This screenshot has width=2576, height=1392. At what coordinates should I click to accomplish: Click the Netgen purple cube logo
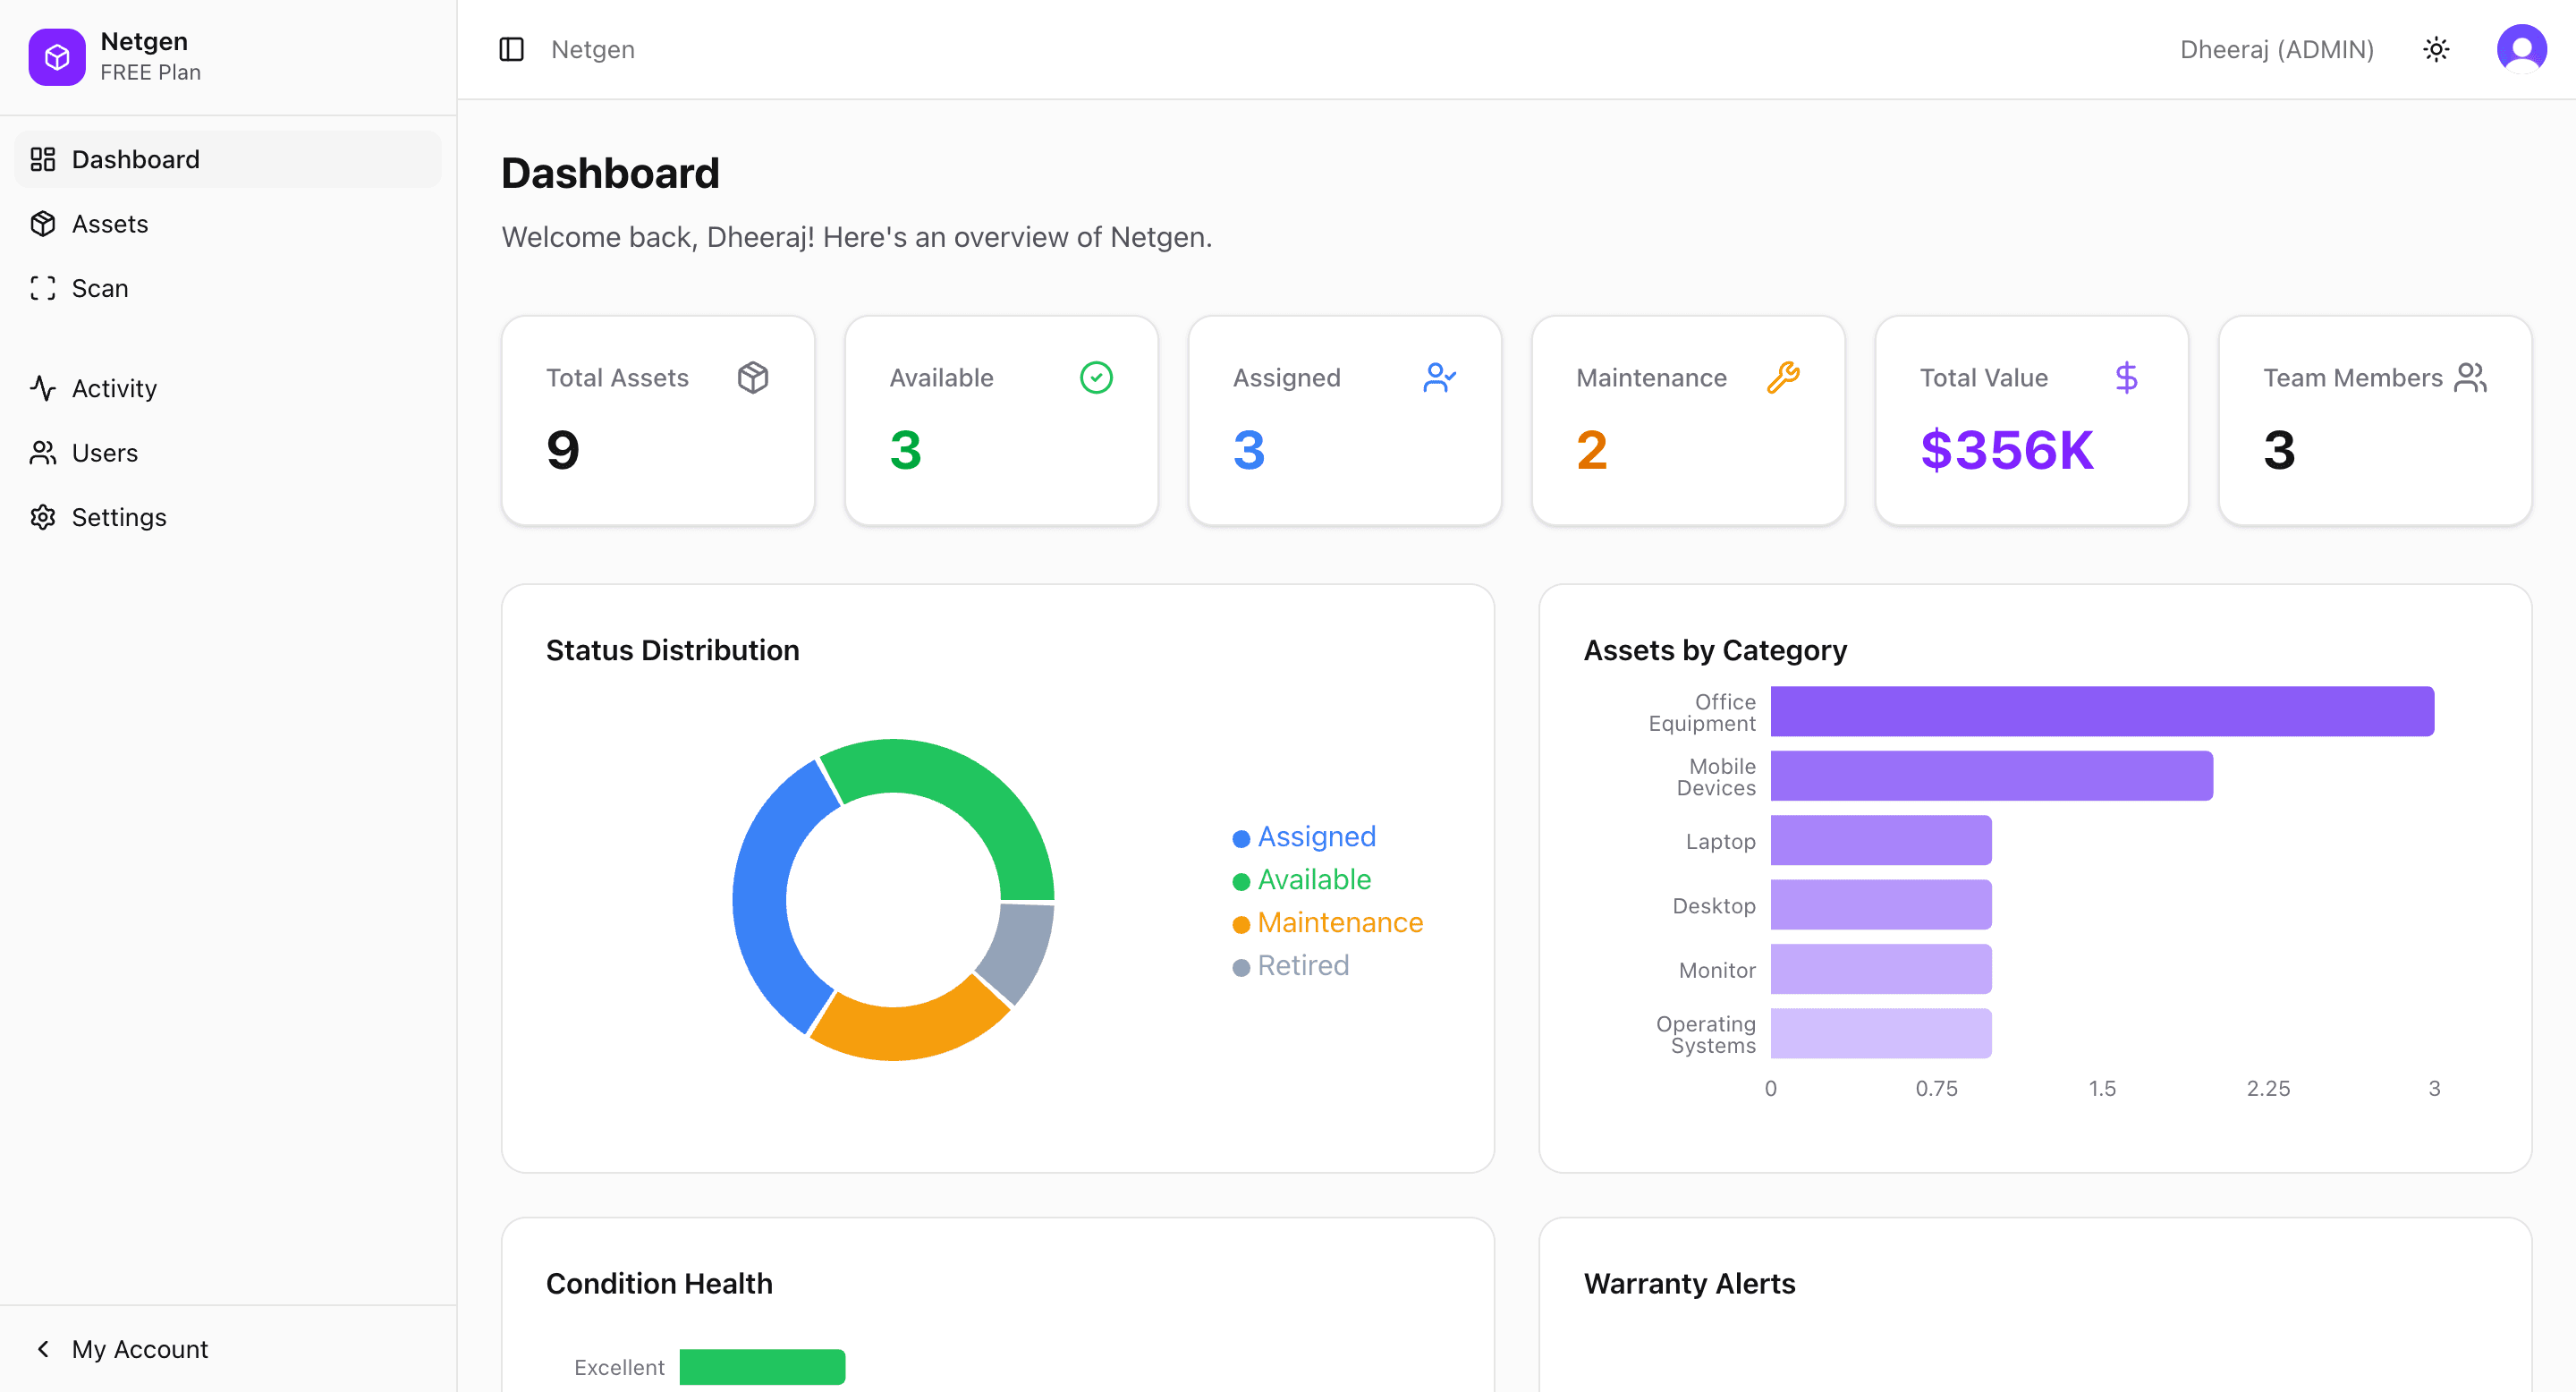(56, 57)
